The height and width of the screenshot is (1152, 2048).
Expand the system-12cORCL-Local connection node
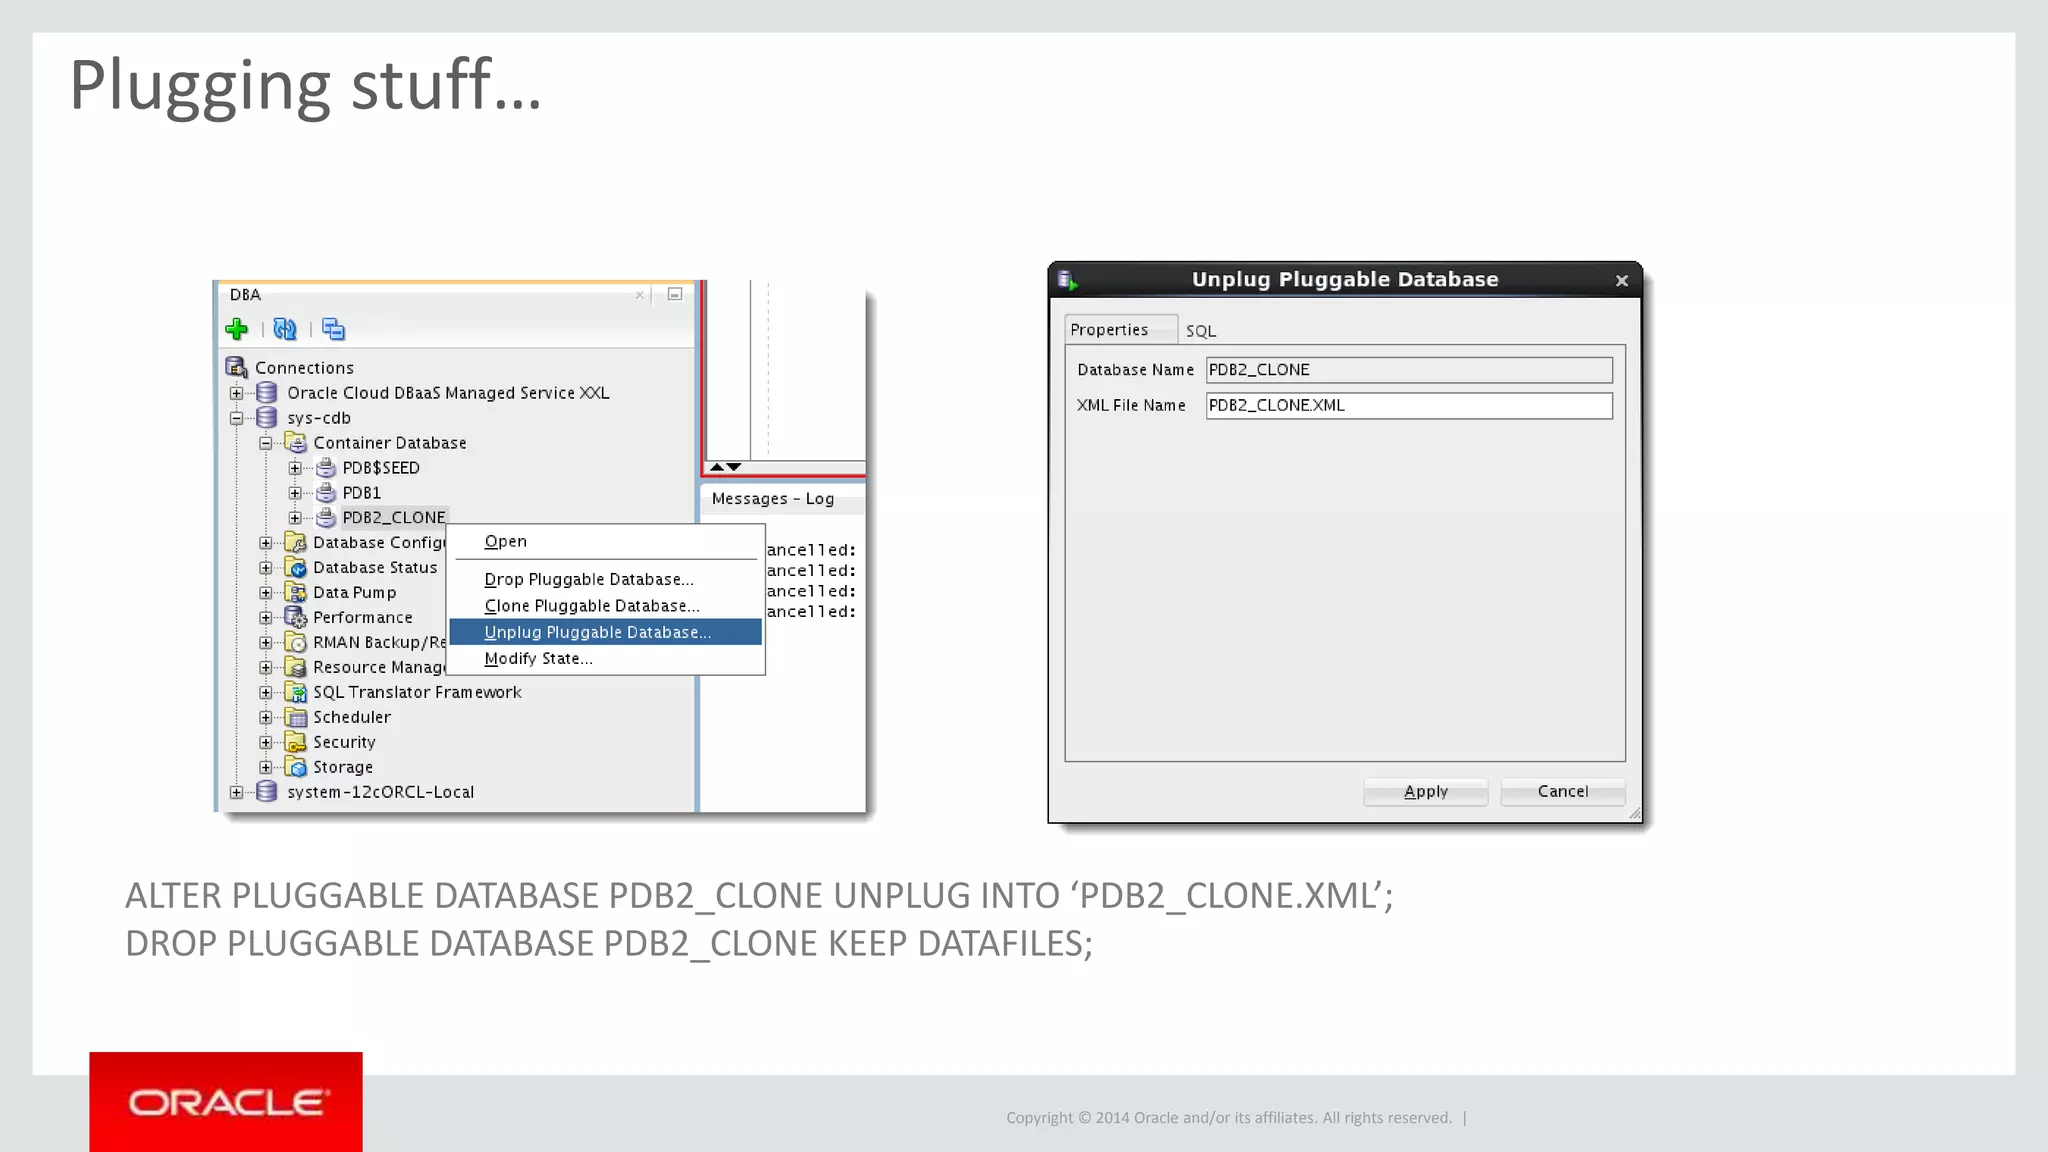(x=236, y=792)
